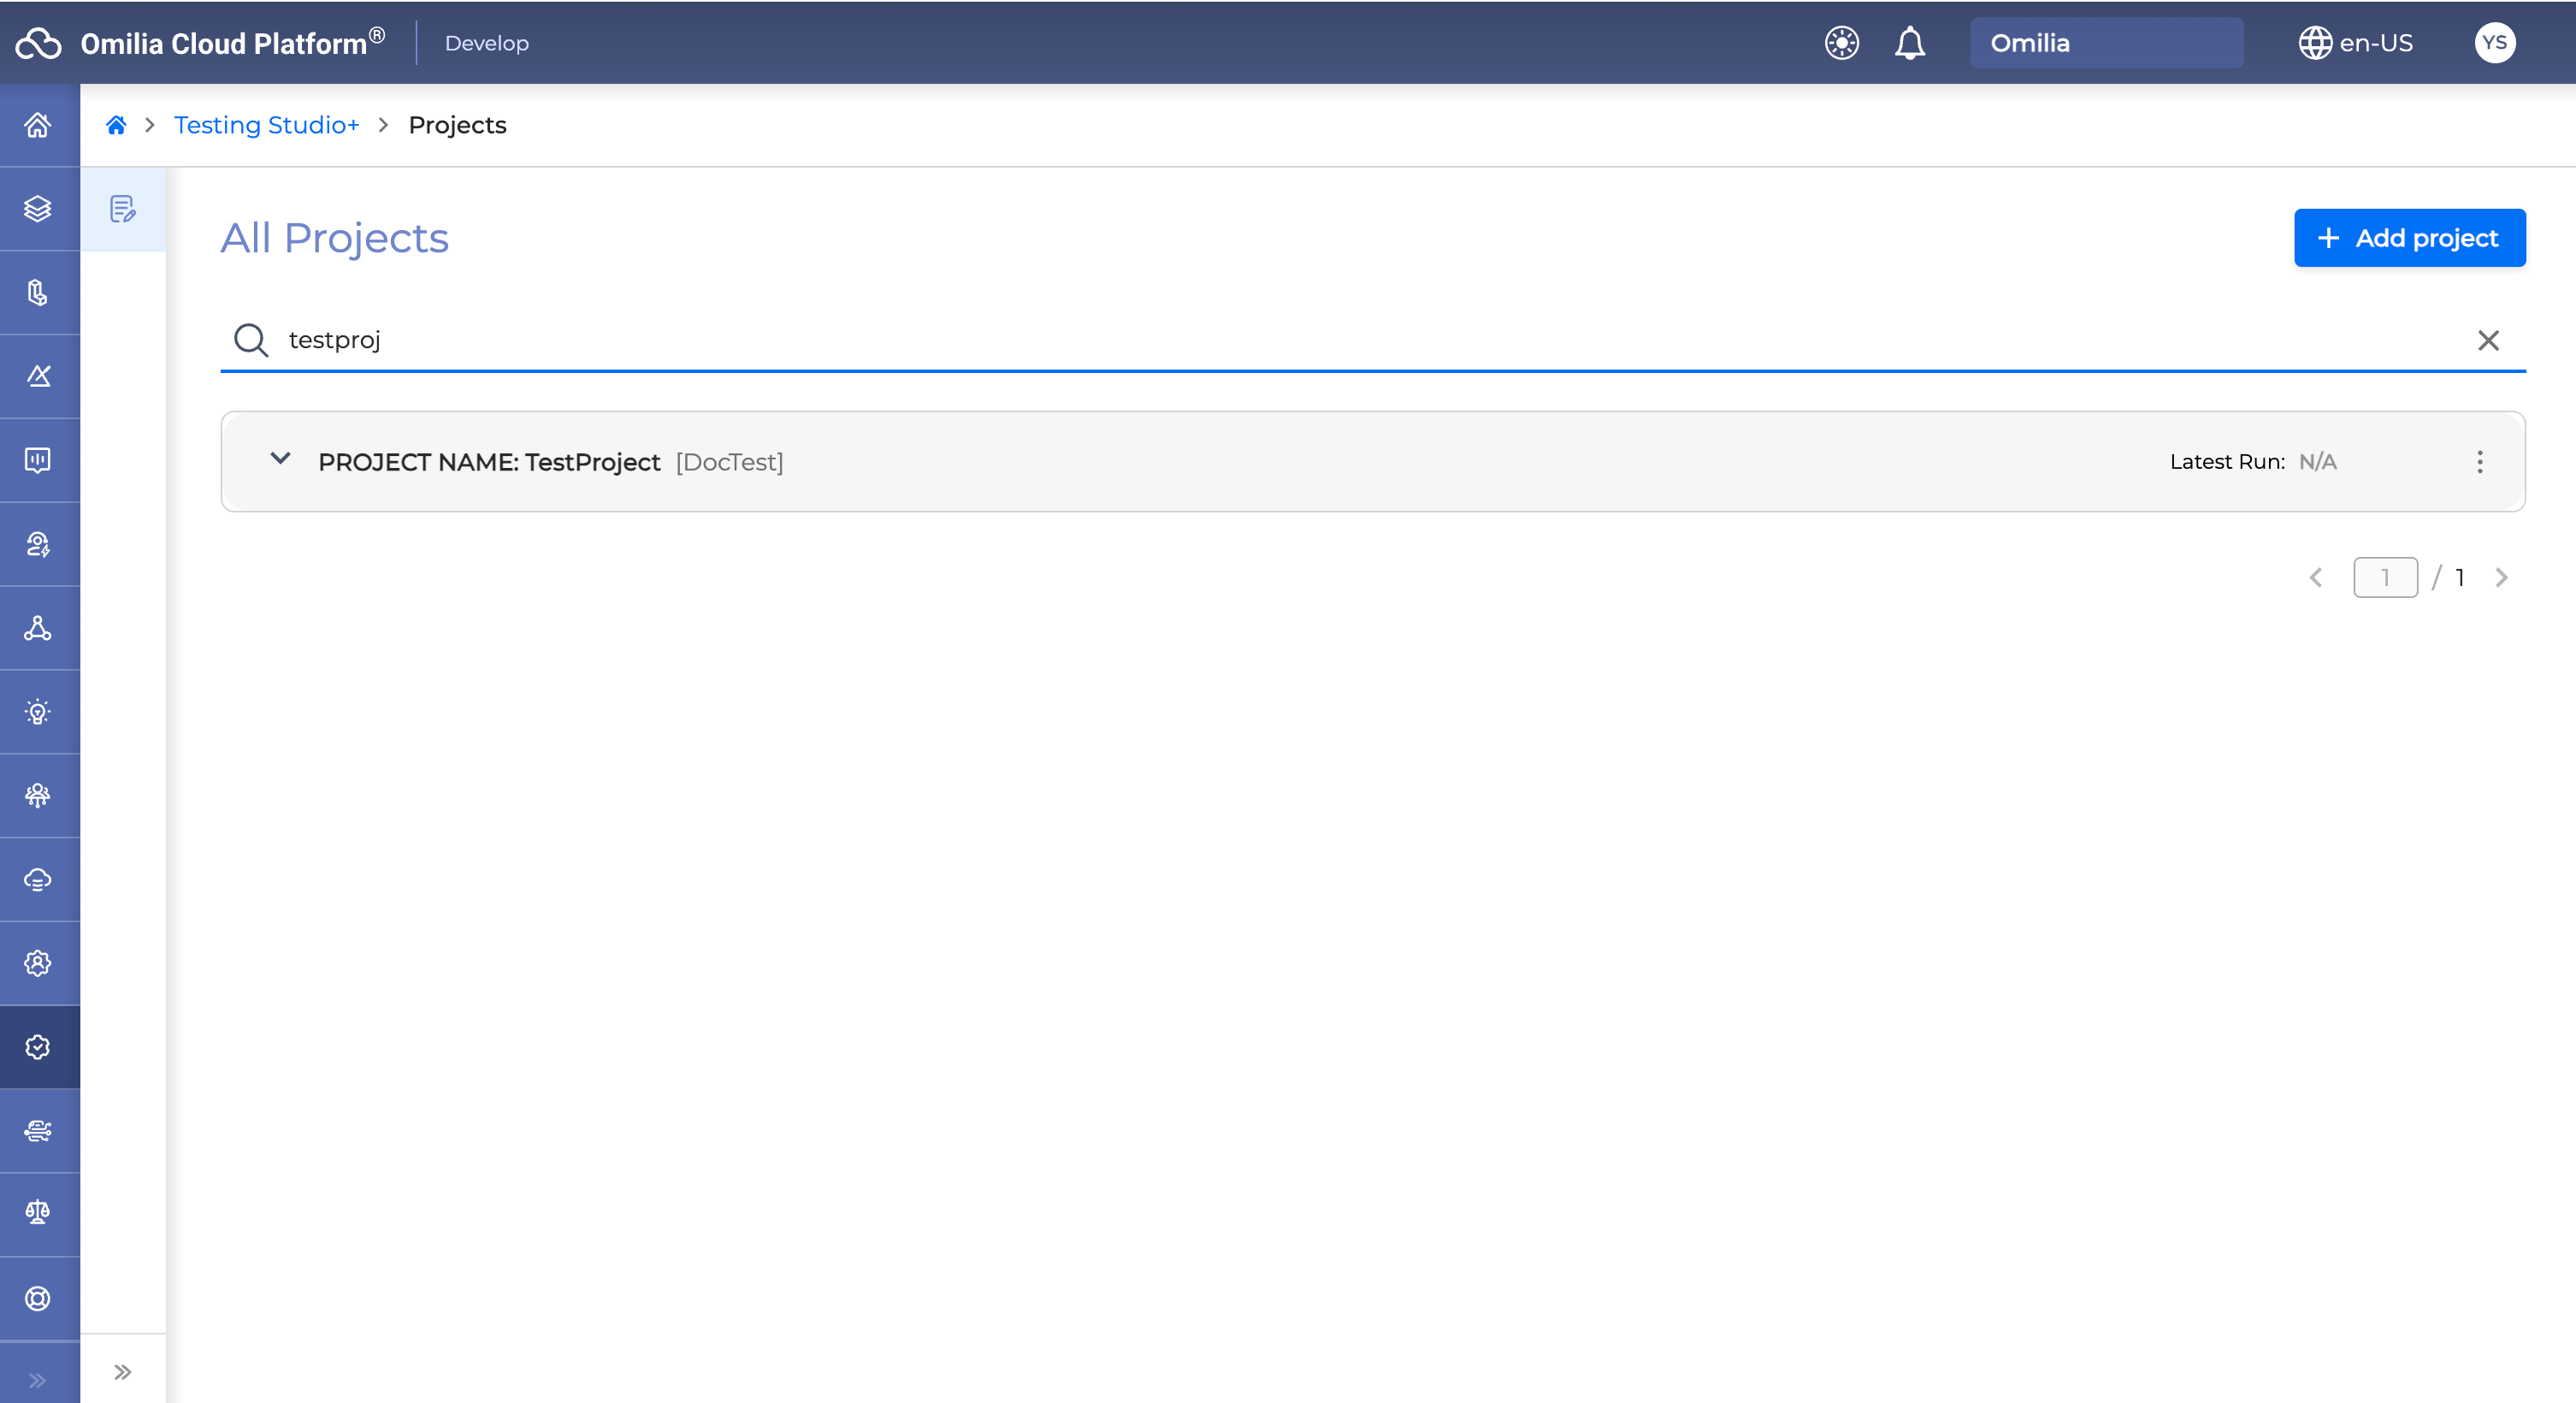The height and width of the screenshot is (1403, 2576).
Task: Expand the TestProject row chevron
Action: click(280, 461)
